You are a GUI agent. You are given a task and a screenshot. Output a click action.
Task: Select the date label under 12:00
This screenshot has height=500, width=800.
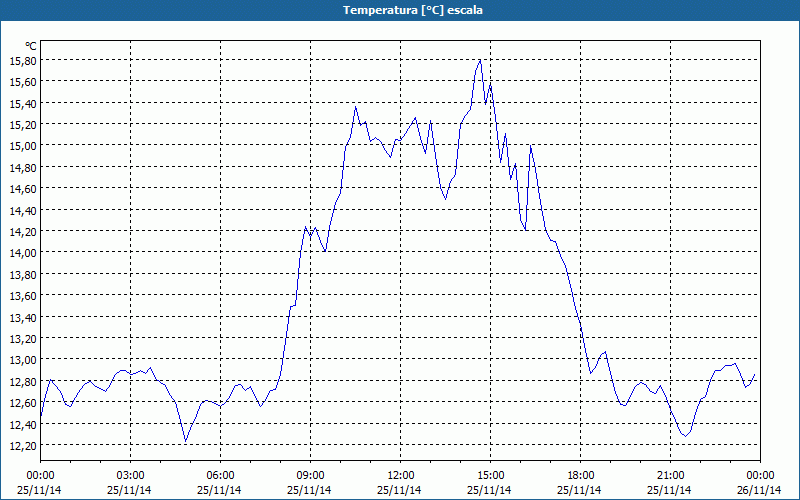pyautogui.click(x=399, y=490)
